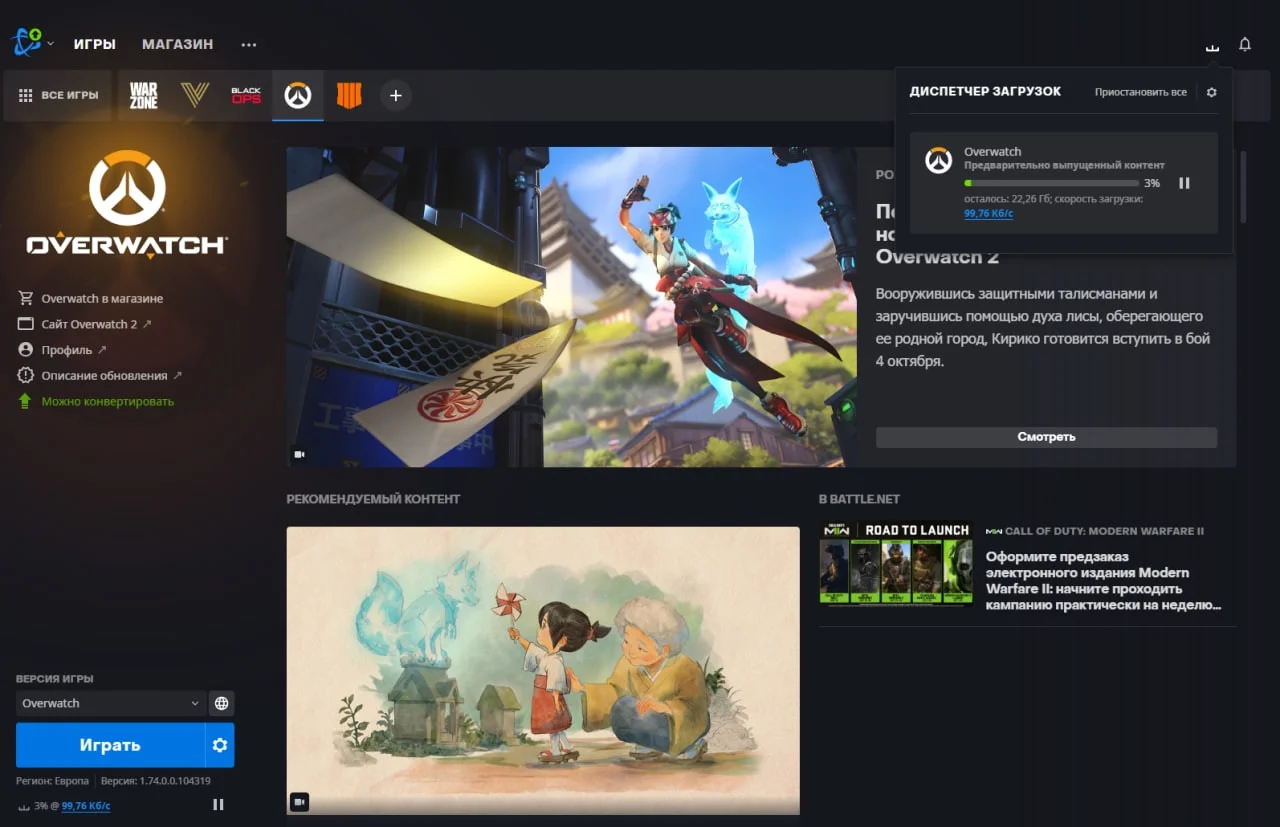Image resolution: width=1280 pixels, height=827 pixels.
Task: Pause the Overwatch download in manager
Action: [1184, 183]
